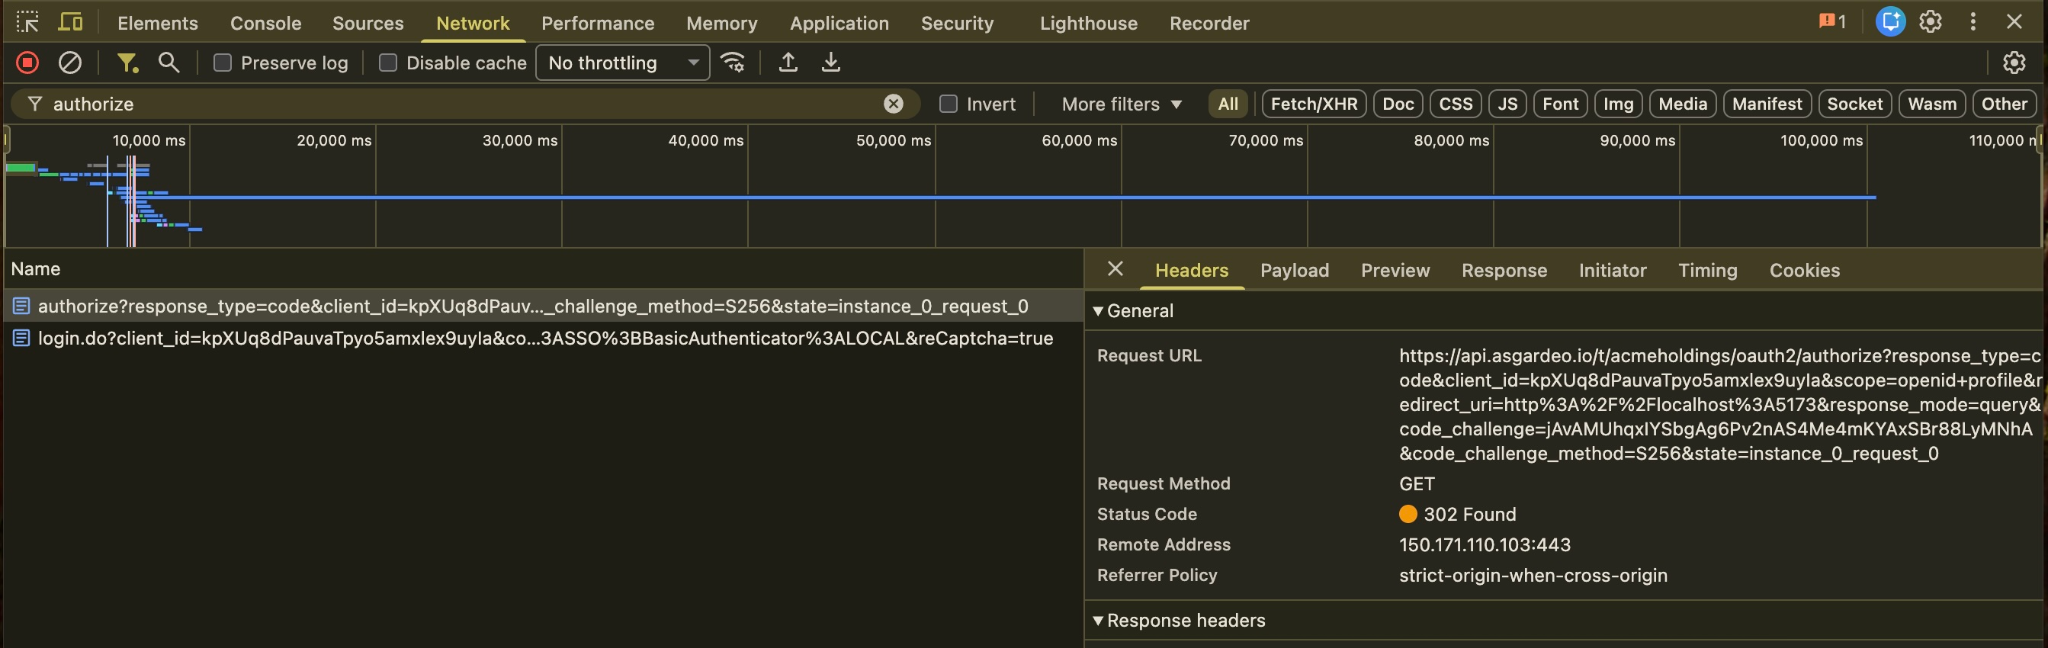Click the authorize filter input field
2048x648 pixels.
click(x=465, y=104)
